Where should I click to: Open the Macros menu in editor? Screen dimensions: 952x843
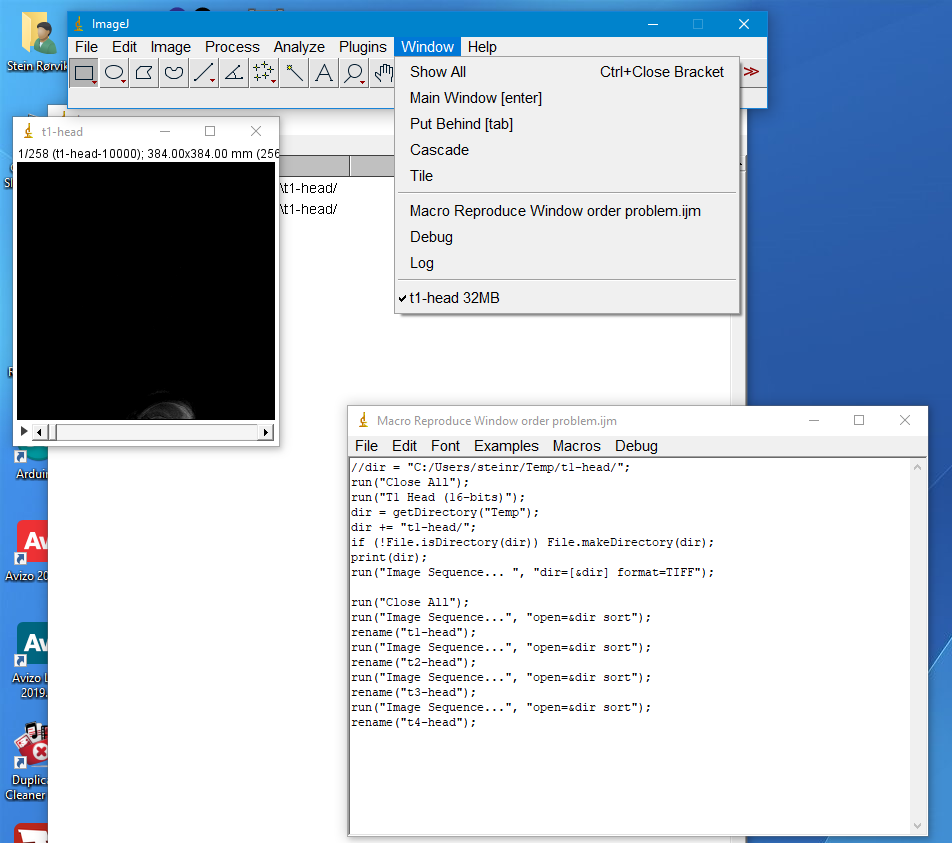[576, 446]
